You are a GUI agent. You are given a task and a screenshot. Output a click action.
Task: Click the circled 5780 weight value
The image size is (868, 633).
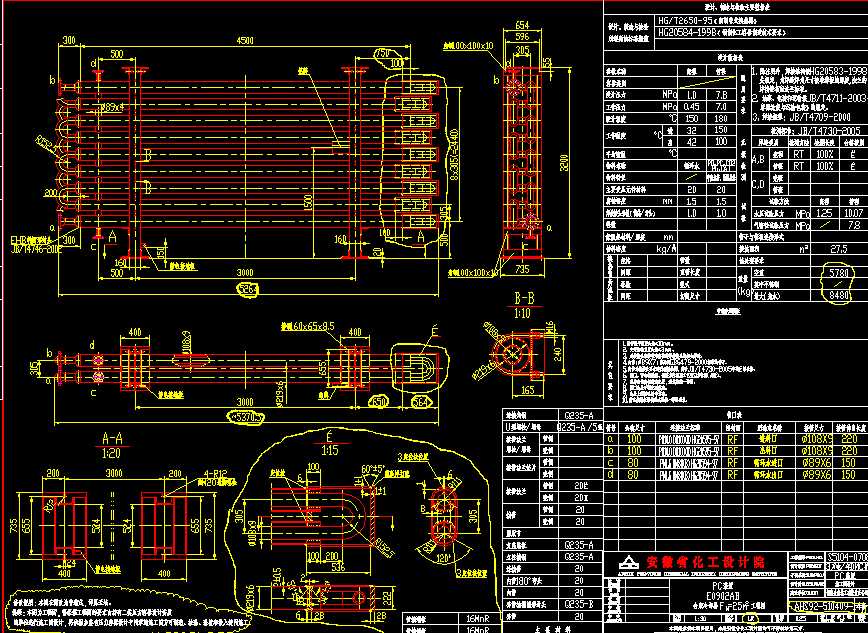click(x=838, y=274)
